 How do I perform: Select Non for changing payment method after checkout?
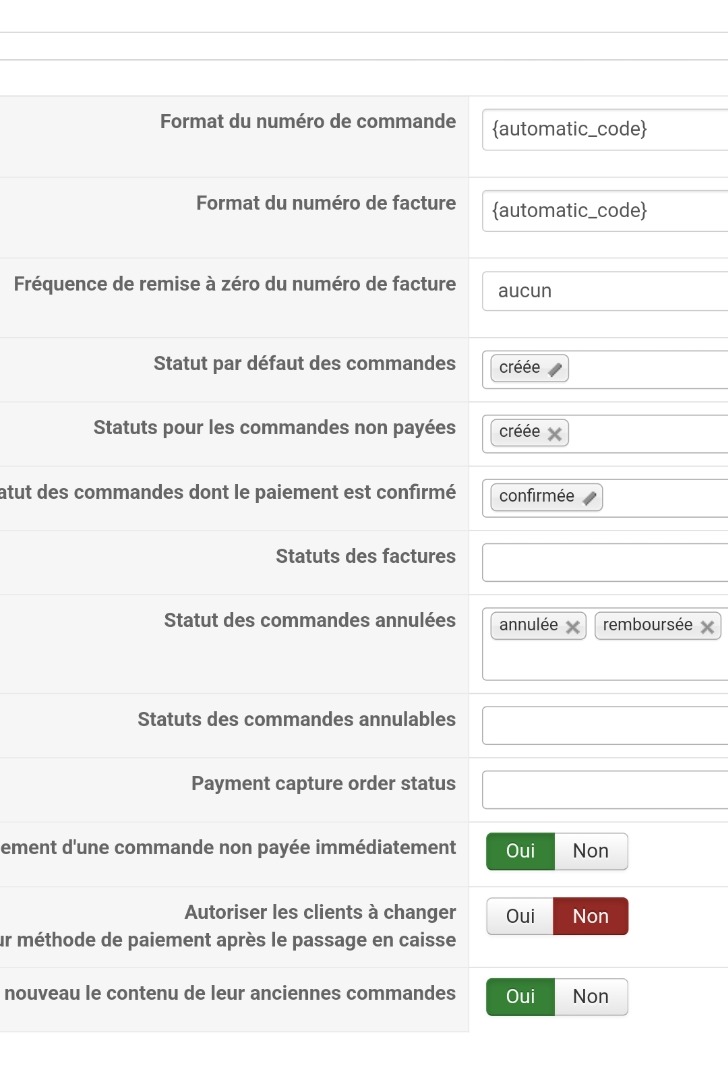590,916
